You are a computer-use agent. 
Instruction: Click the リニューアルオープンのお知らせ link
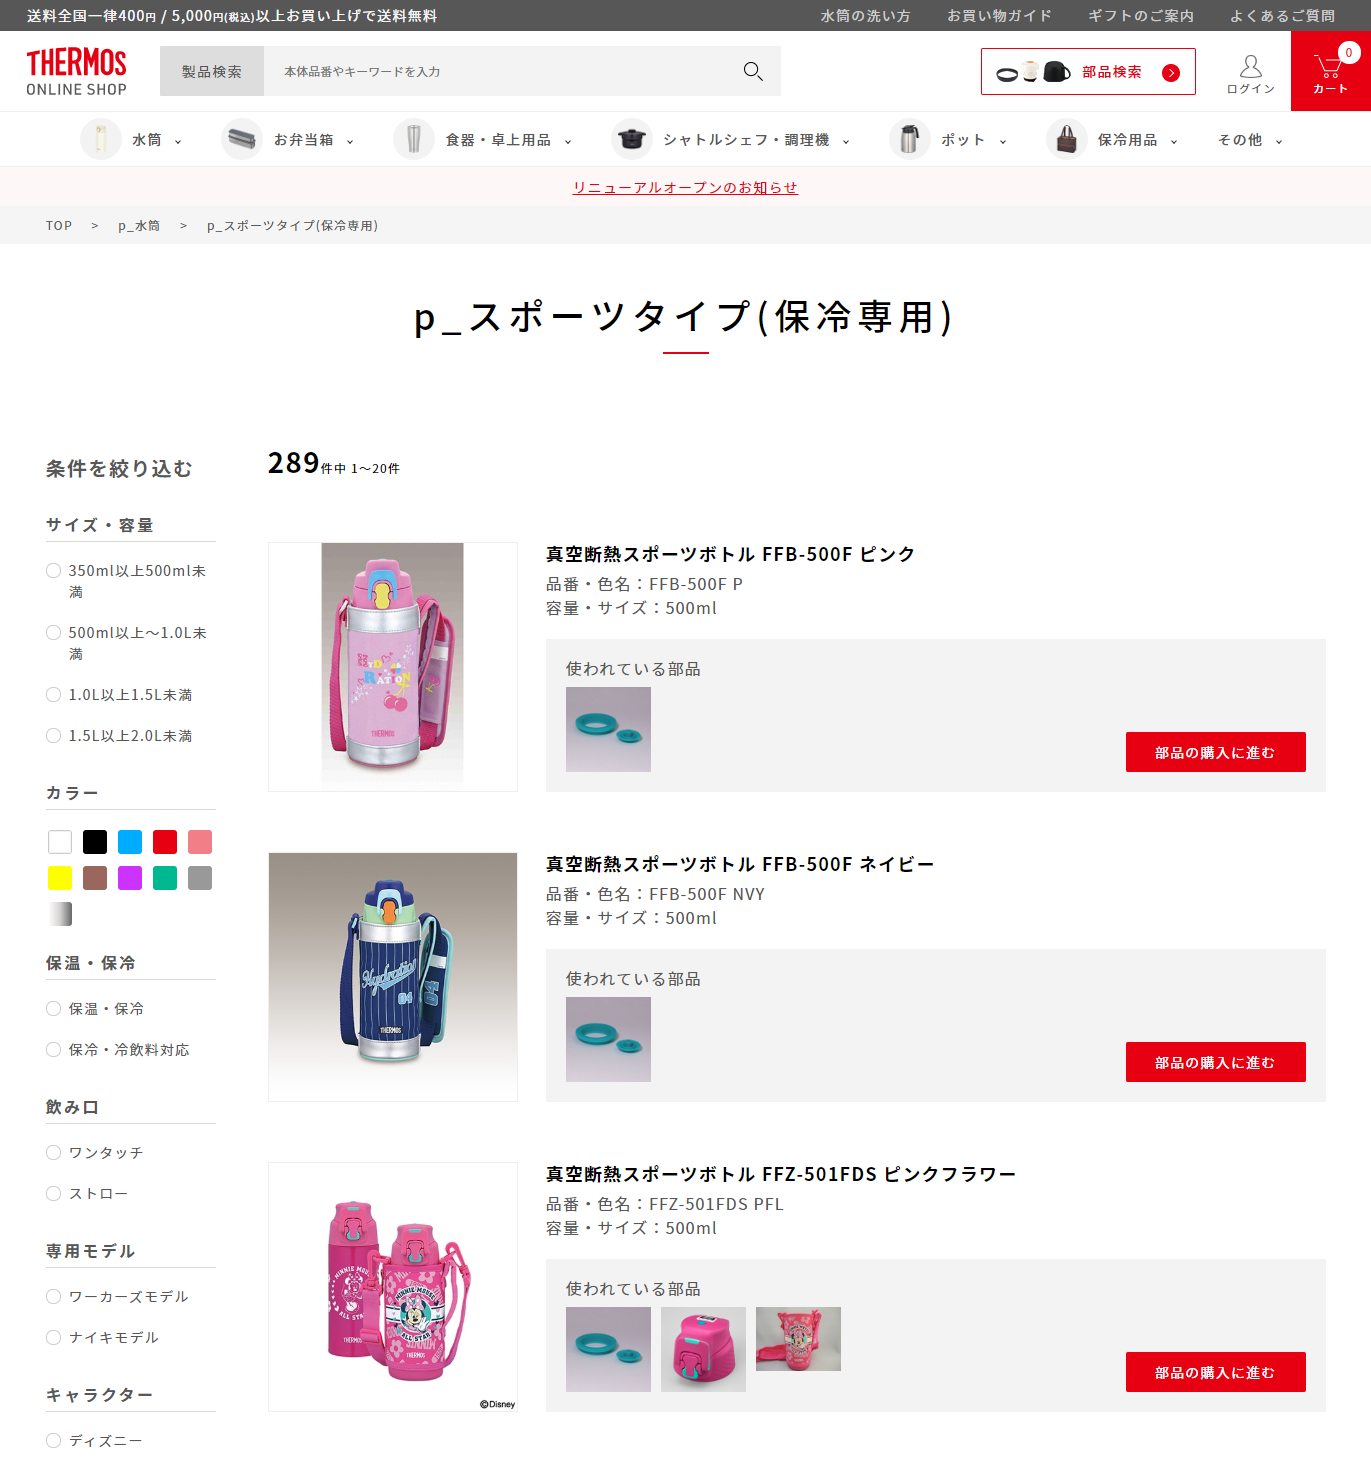point(685,187)
